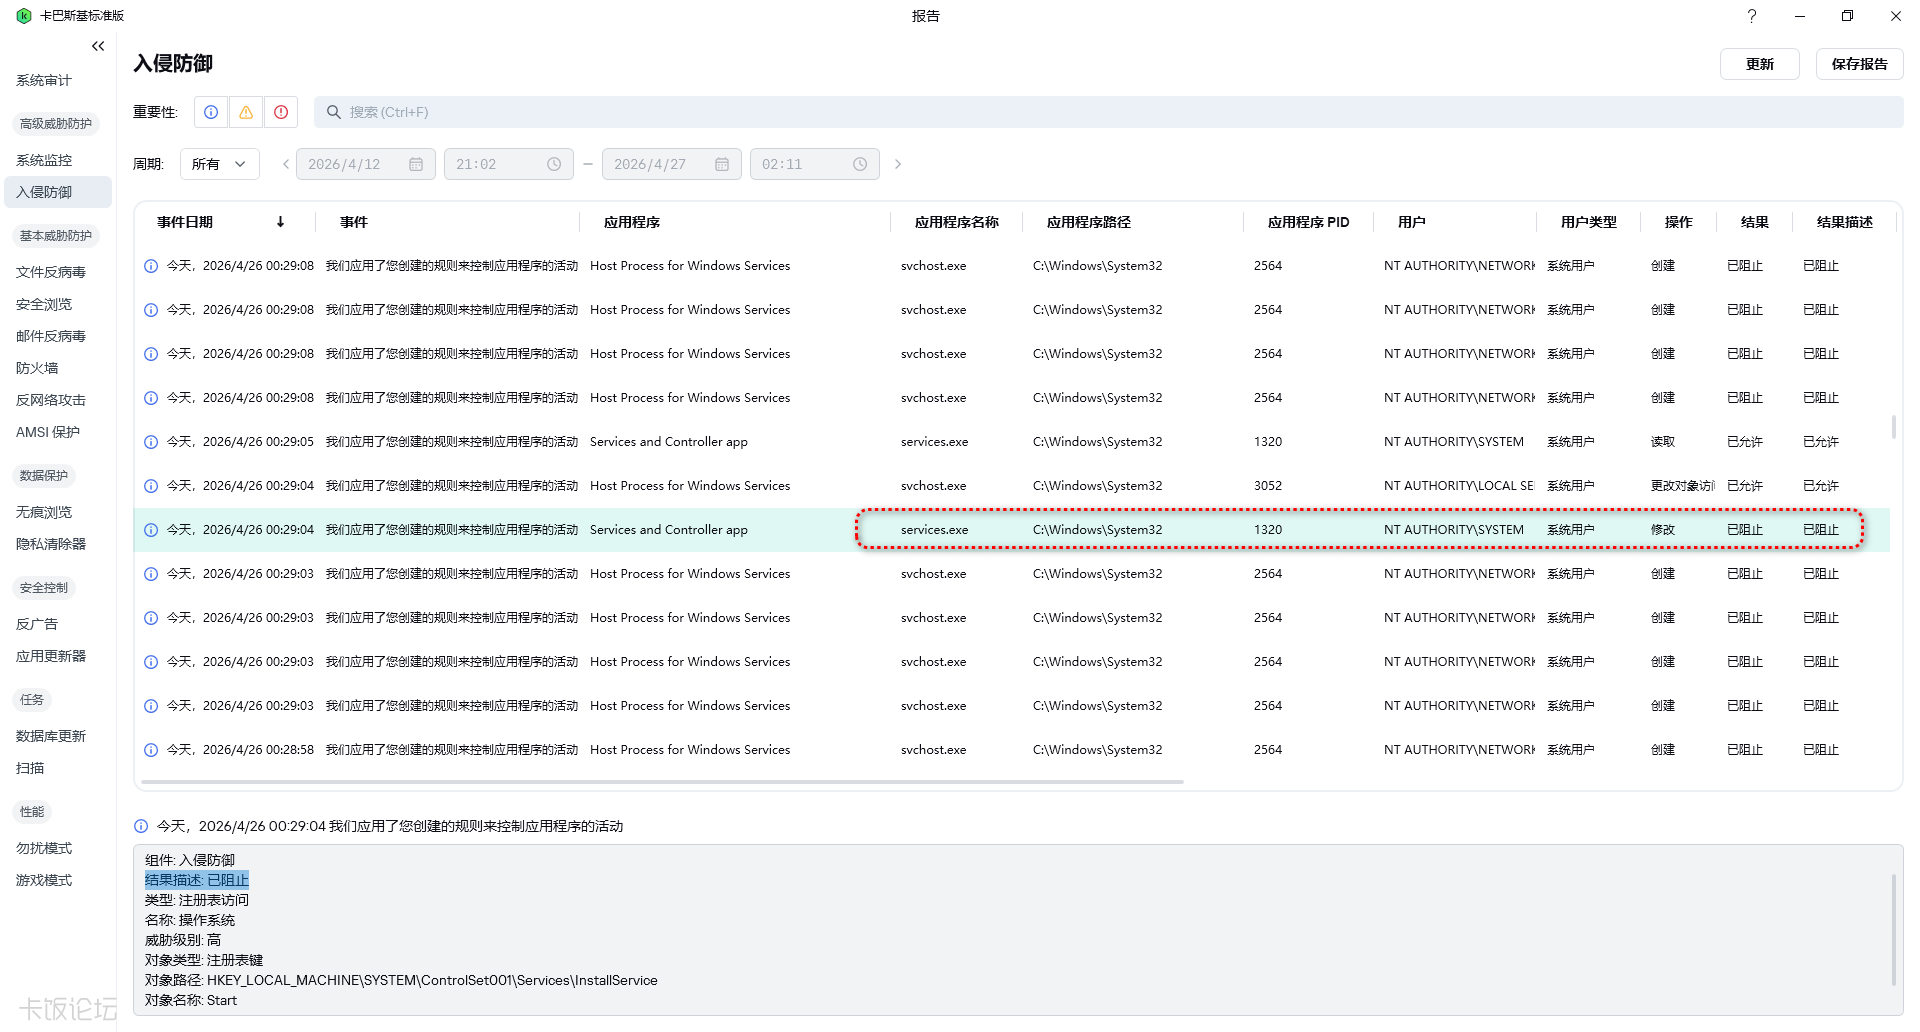
Task: Click the search magnifier icon
Action: pyautogui.click(x=334, y=112)
